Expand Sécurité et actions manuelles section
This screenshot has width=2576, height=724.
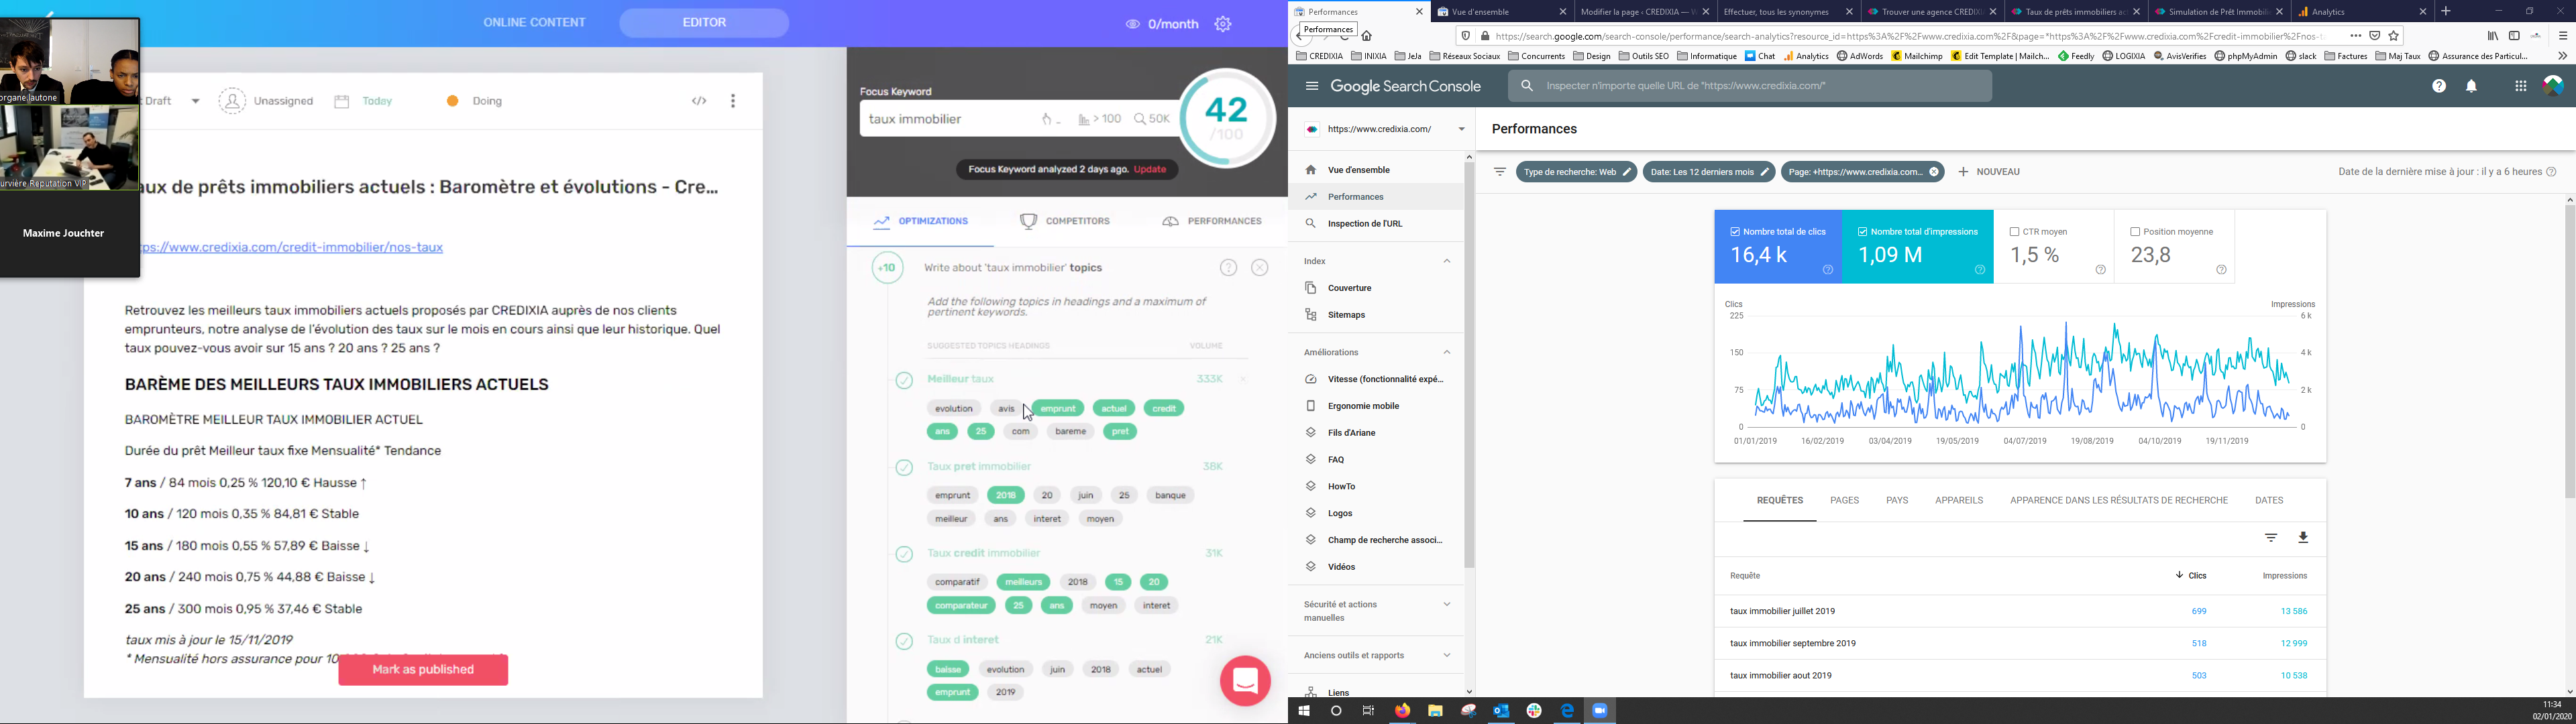point(1446,605)
